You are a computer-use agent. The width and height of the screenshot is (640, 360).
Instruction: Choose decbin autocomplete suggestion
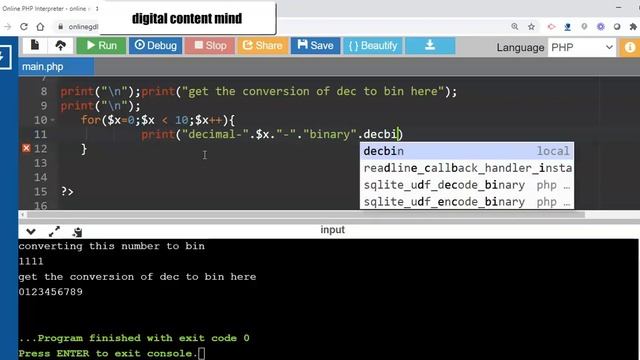coord(467,151)
